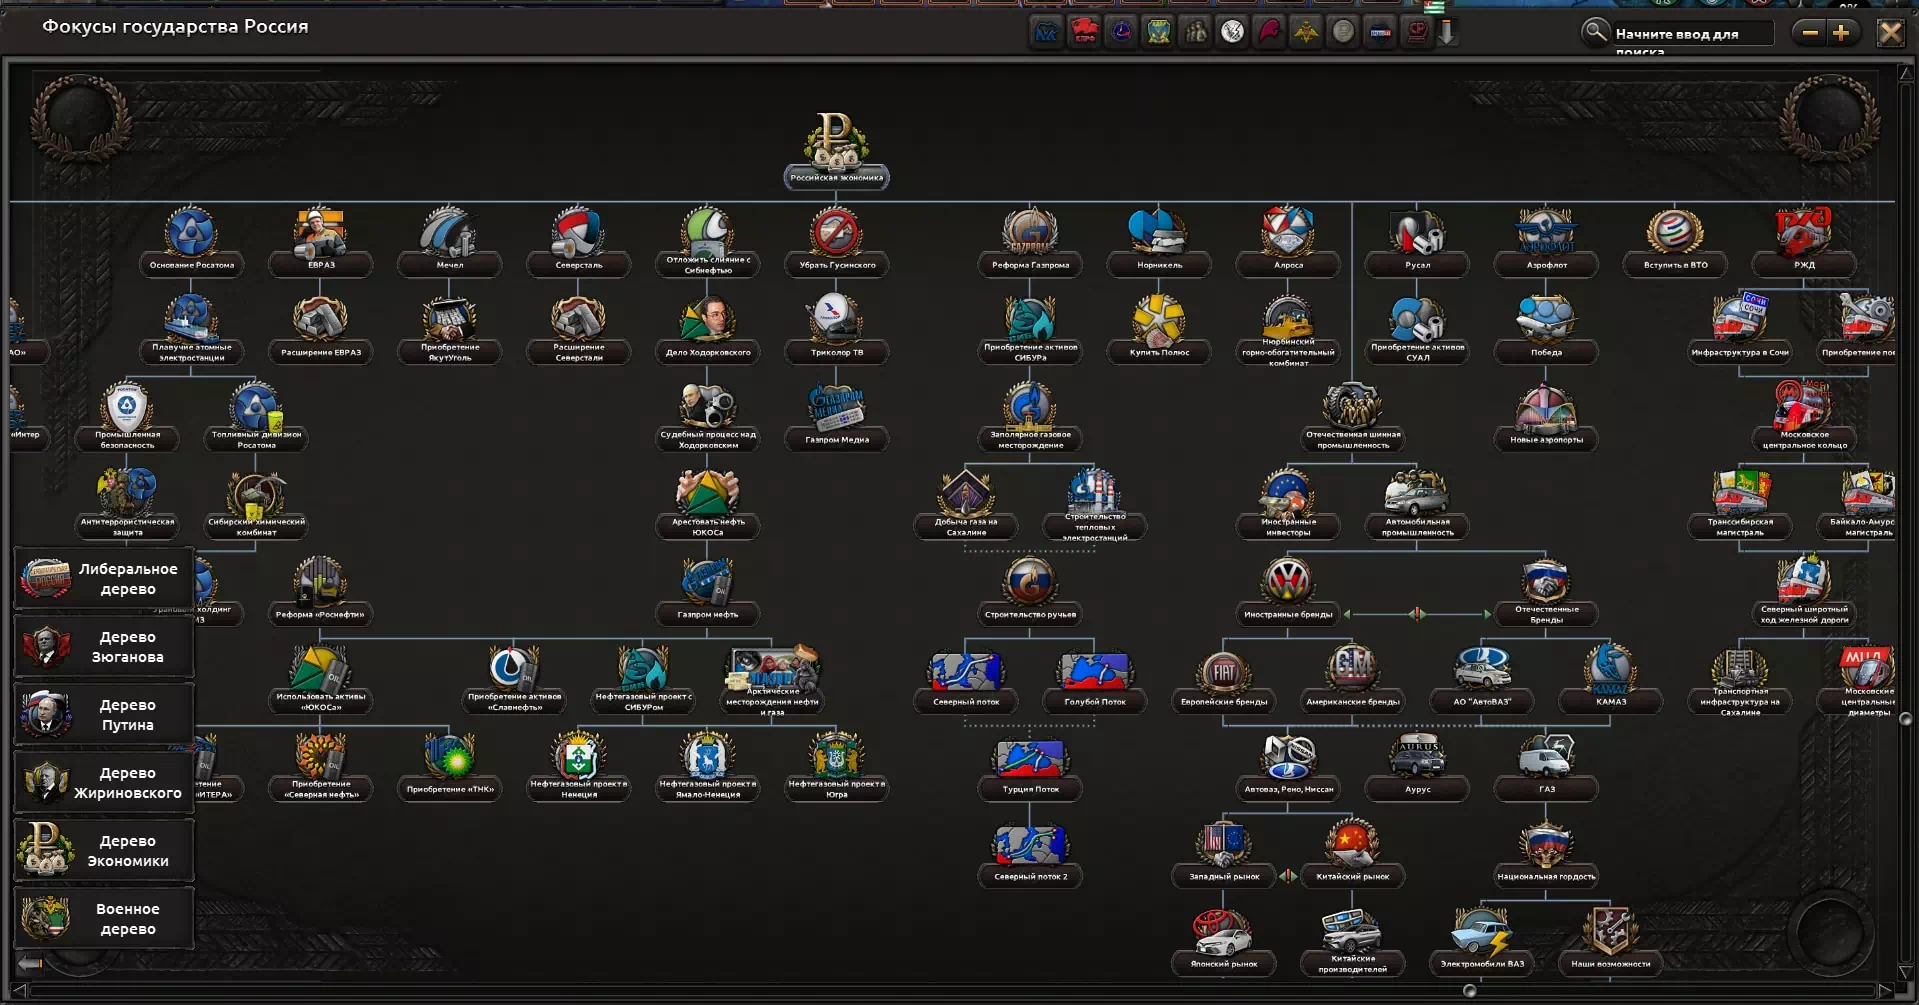Open the Дерево Зюганова tree

click(104, 646)
